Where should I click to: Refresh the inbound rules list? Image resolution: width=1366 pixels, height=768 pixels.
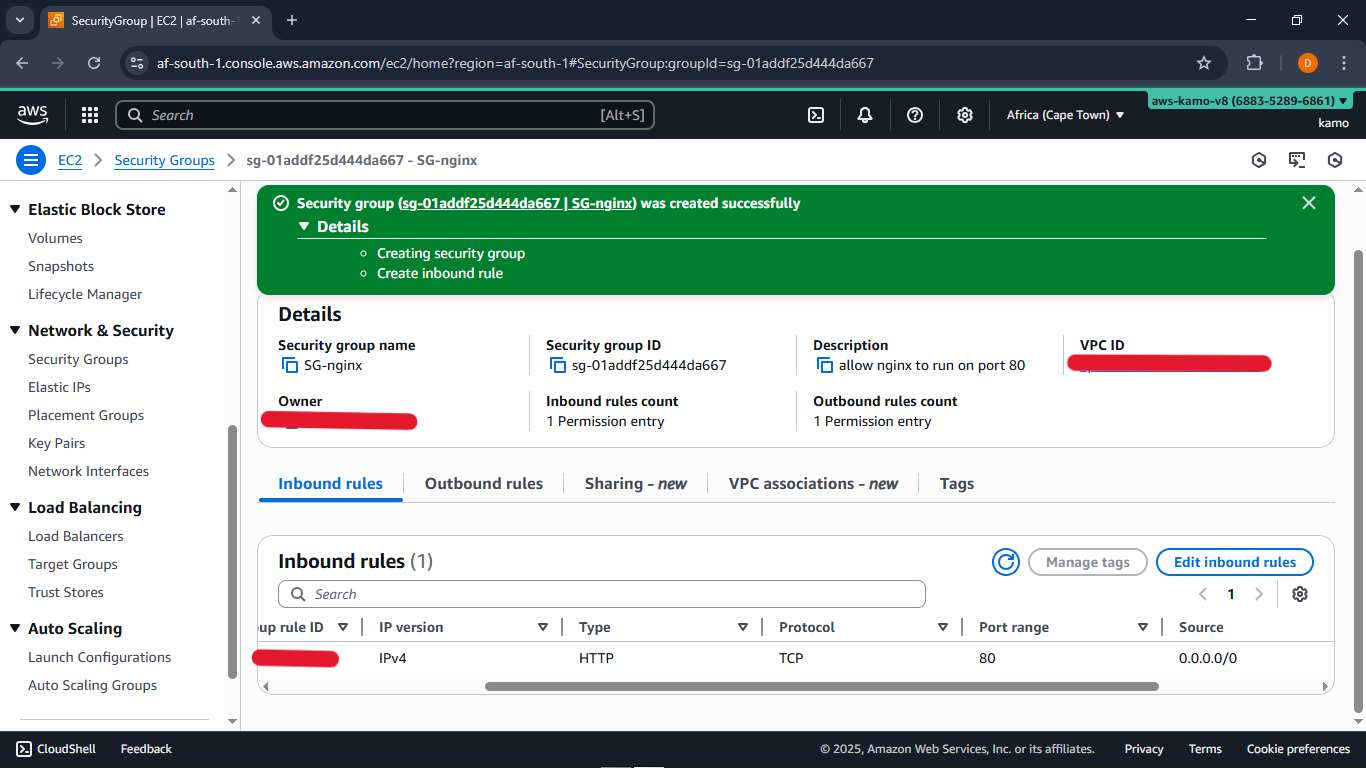click(1005, 562)
